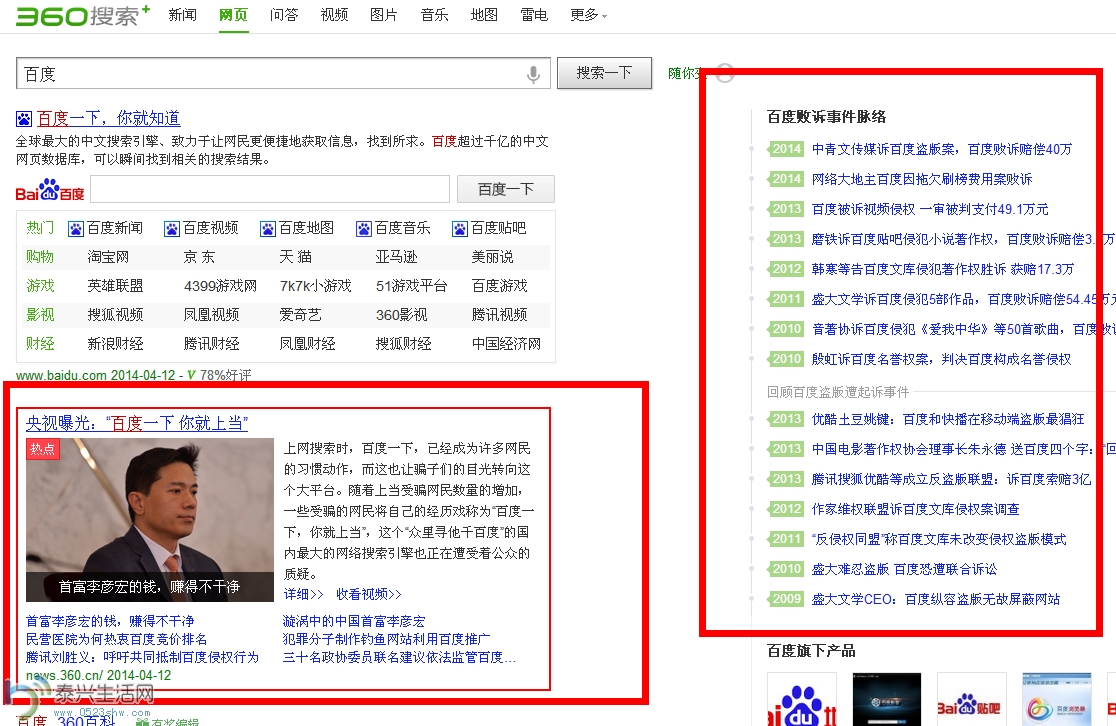Open the 百度一下，你就知道 result link
Image resolution: width=1116 pixels, height=726 pixels.
(x=108, y=118)
